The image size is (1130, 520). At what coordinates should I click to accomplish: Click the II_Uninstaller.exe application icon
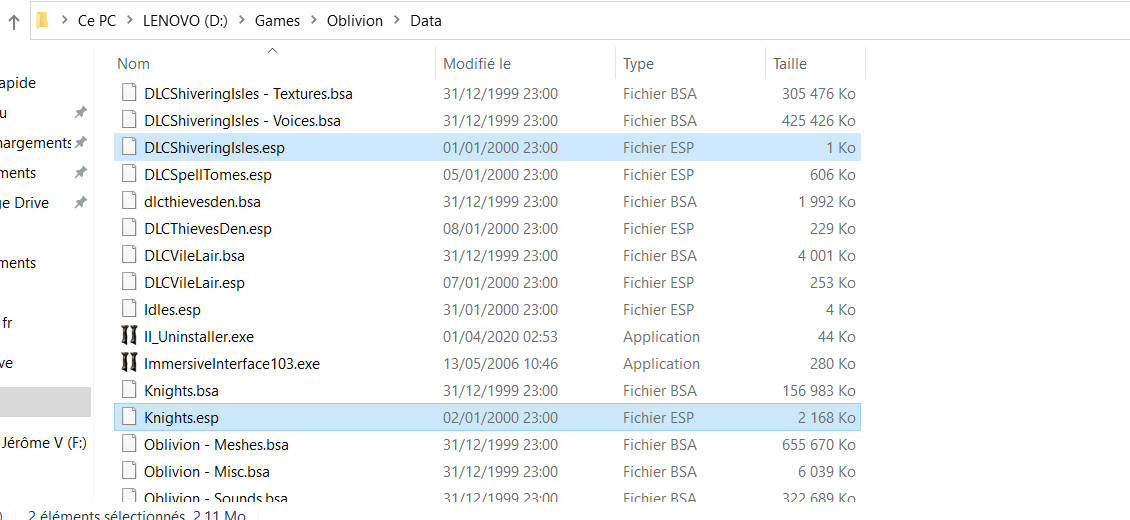(x=129, y=336)
